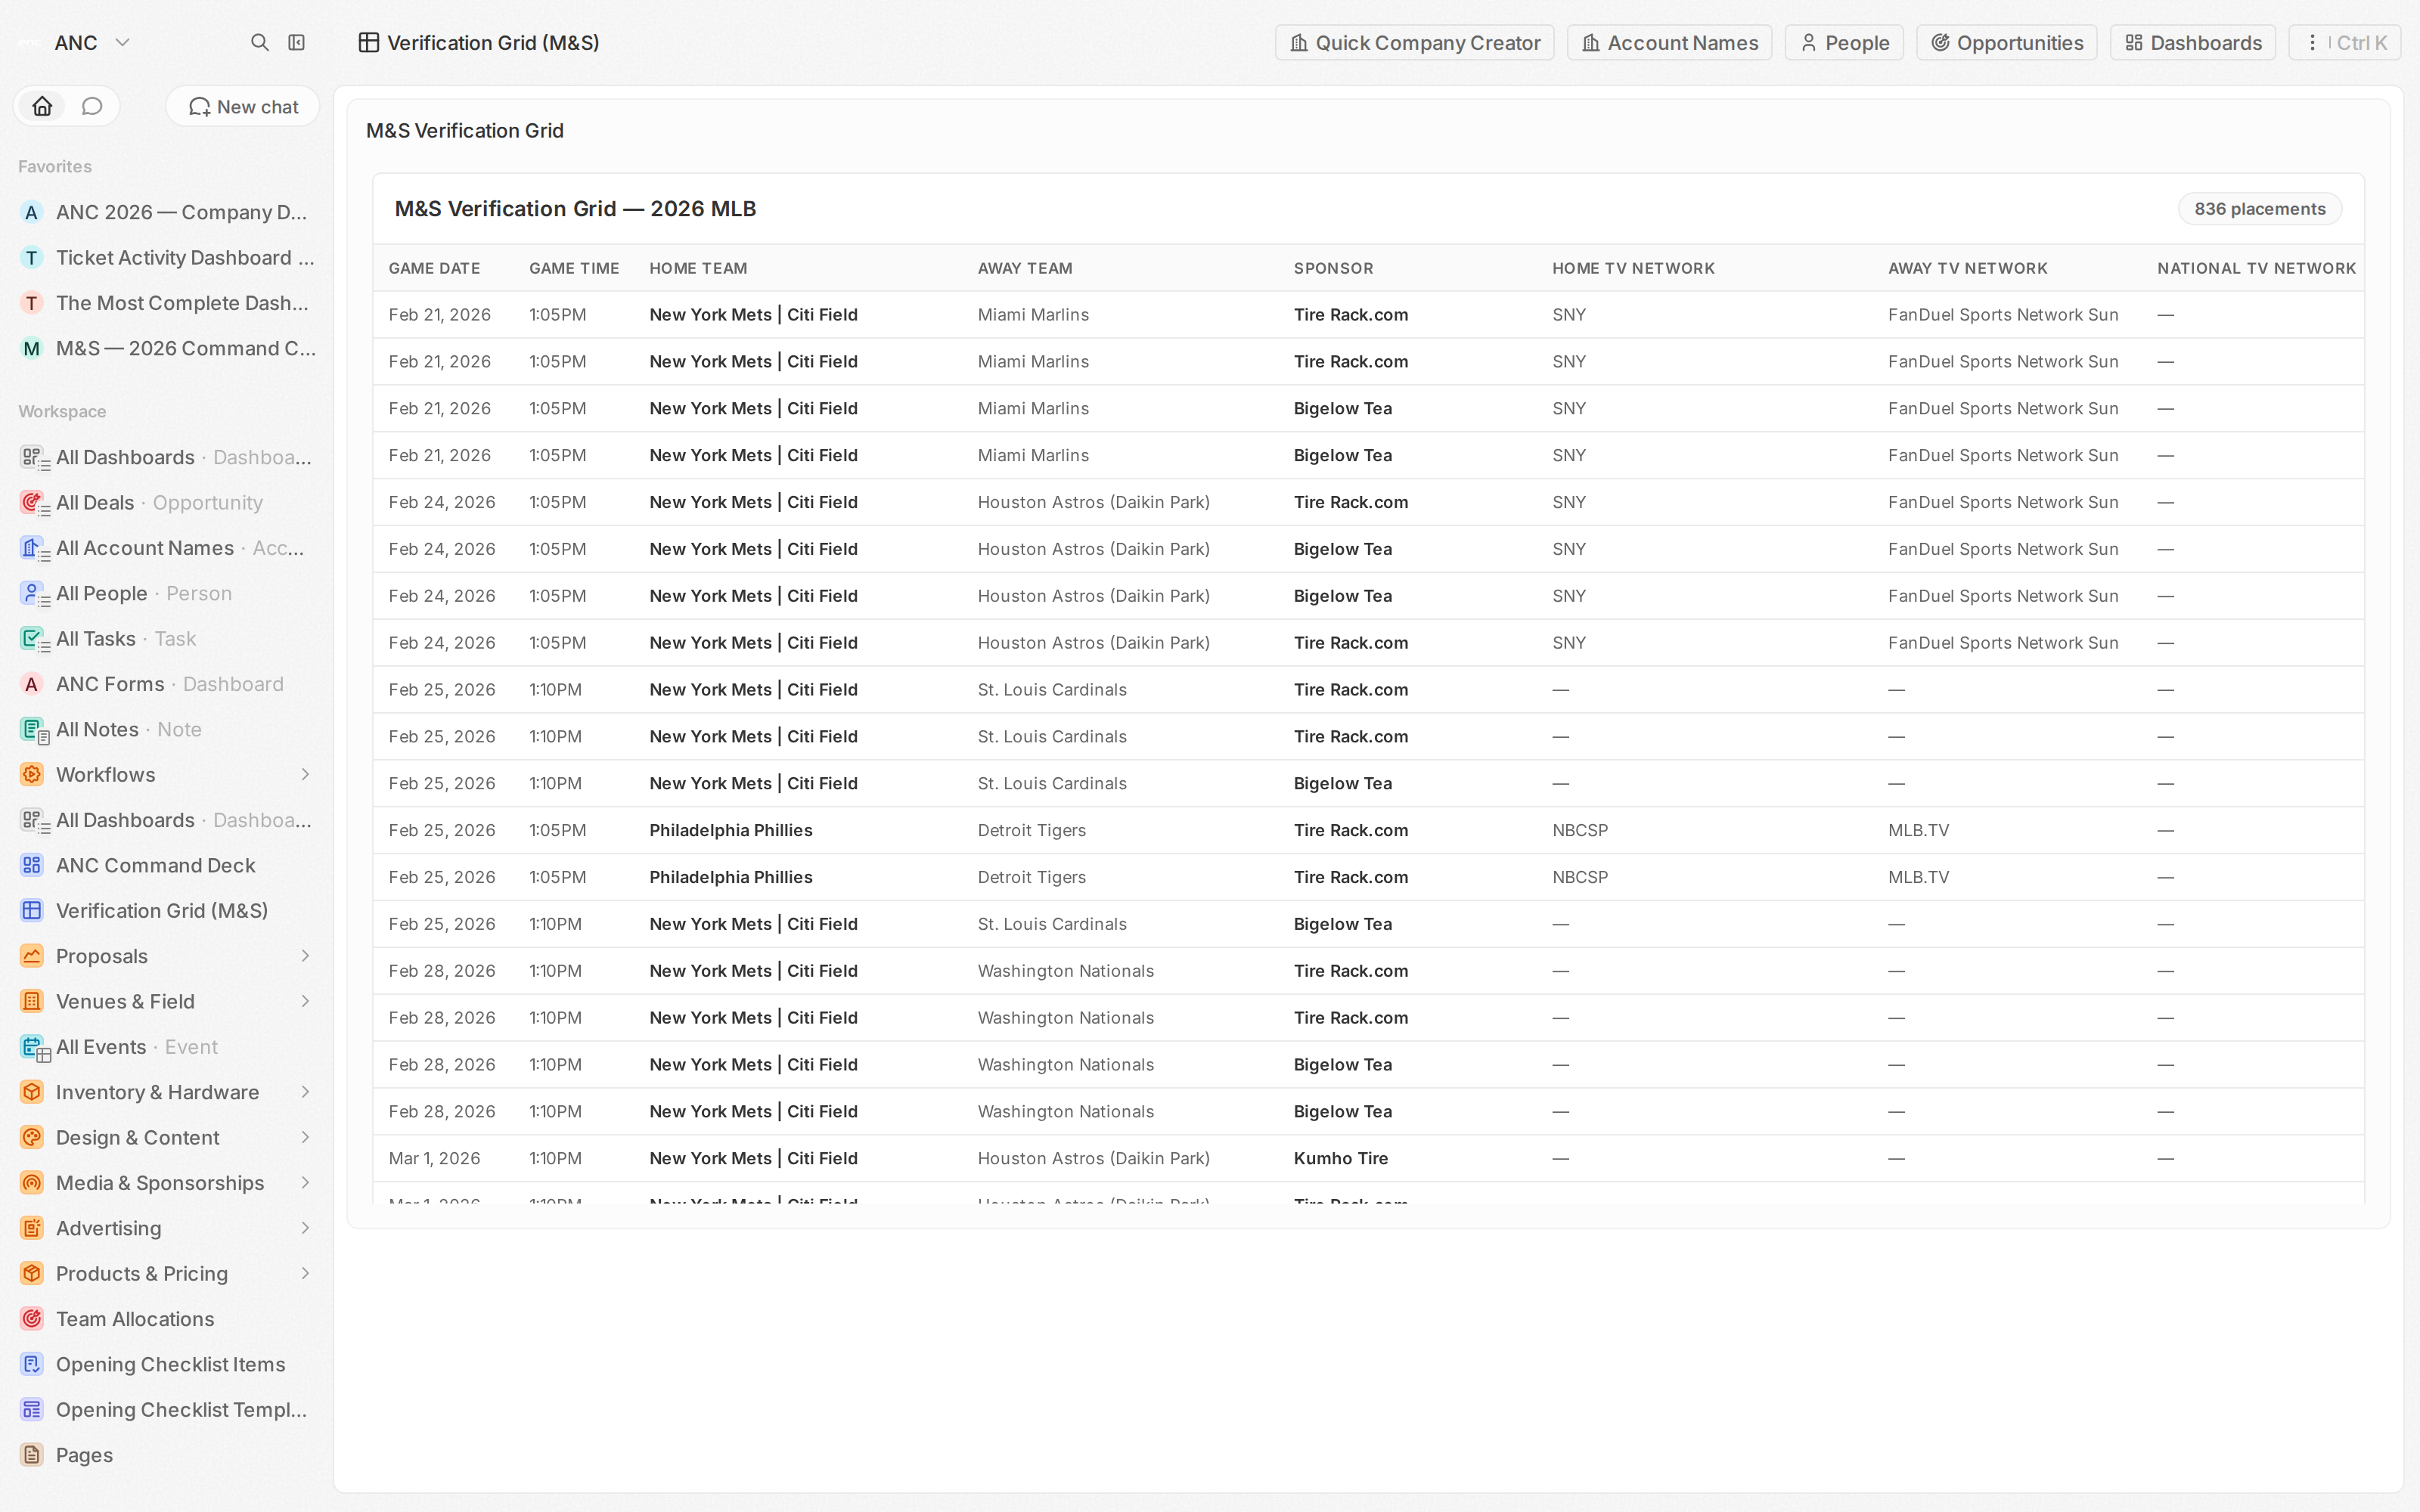
Task: Click the Opening Checklist Items icon
Action: click(x=32, y=1364)
